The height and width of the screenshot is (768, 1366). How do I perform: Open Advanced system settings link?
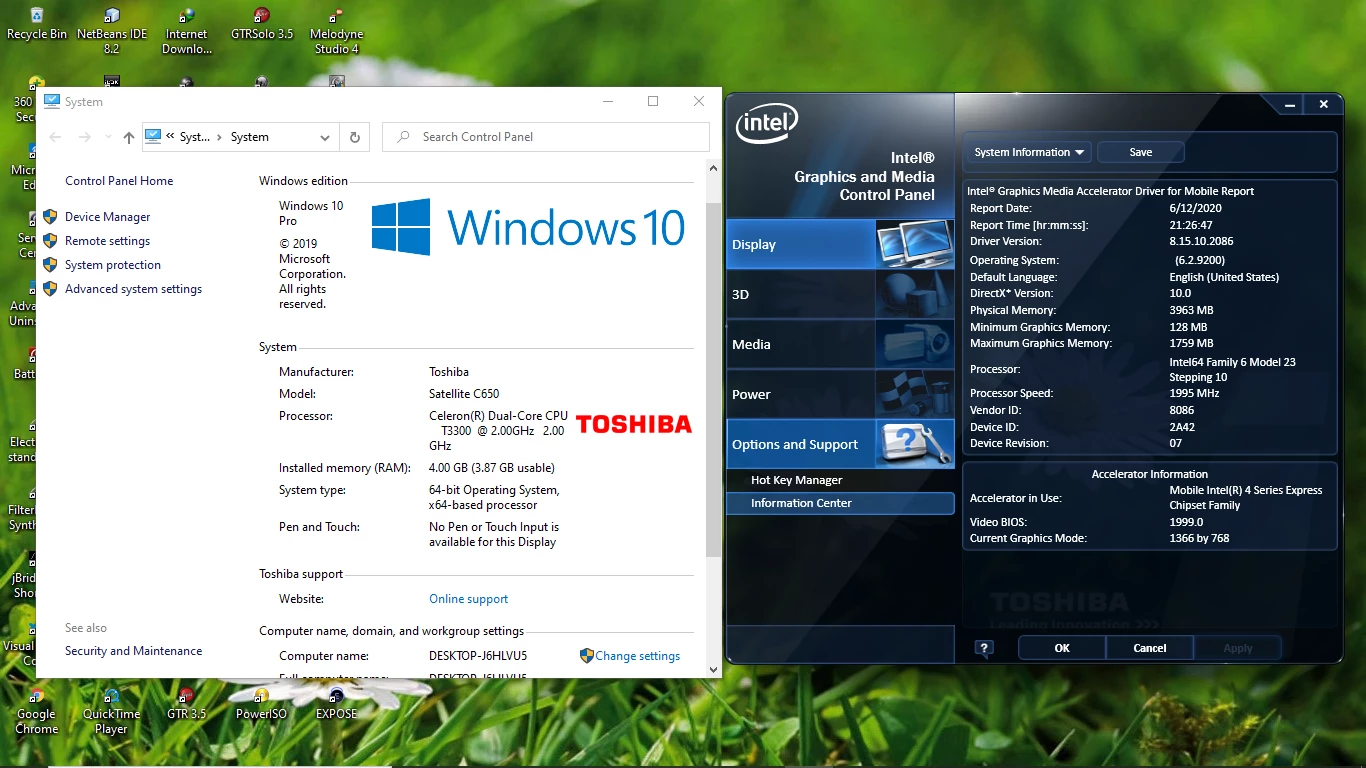click(x=134, y=289)
